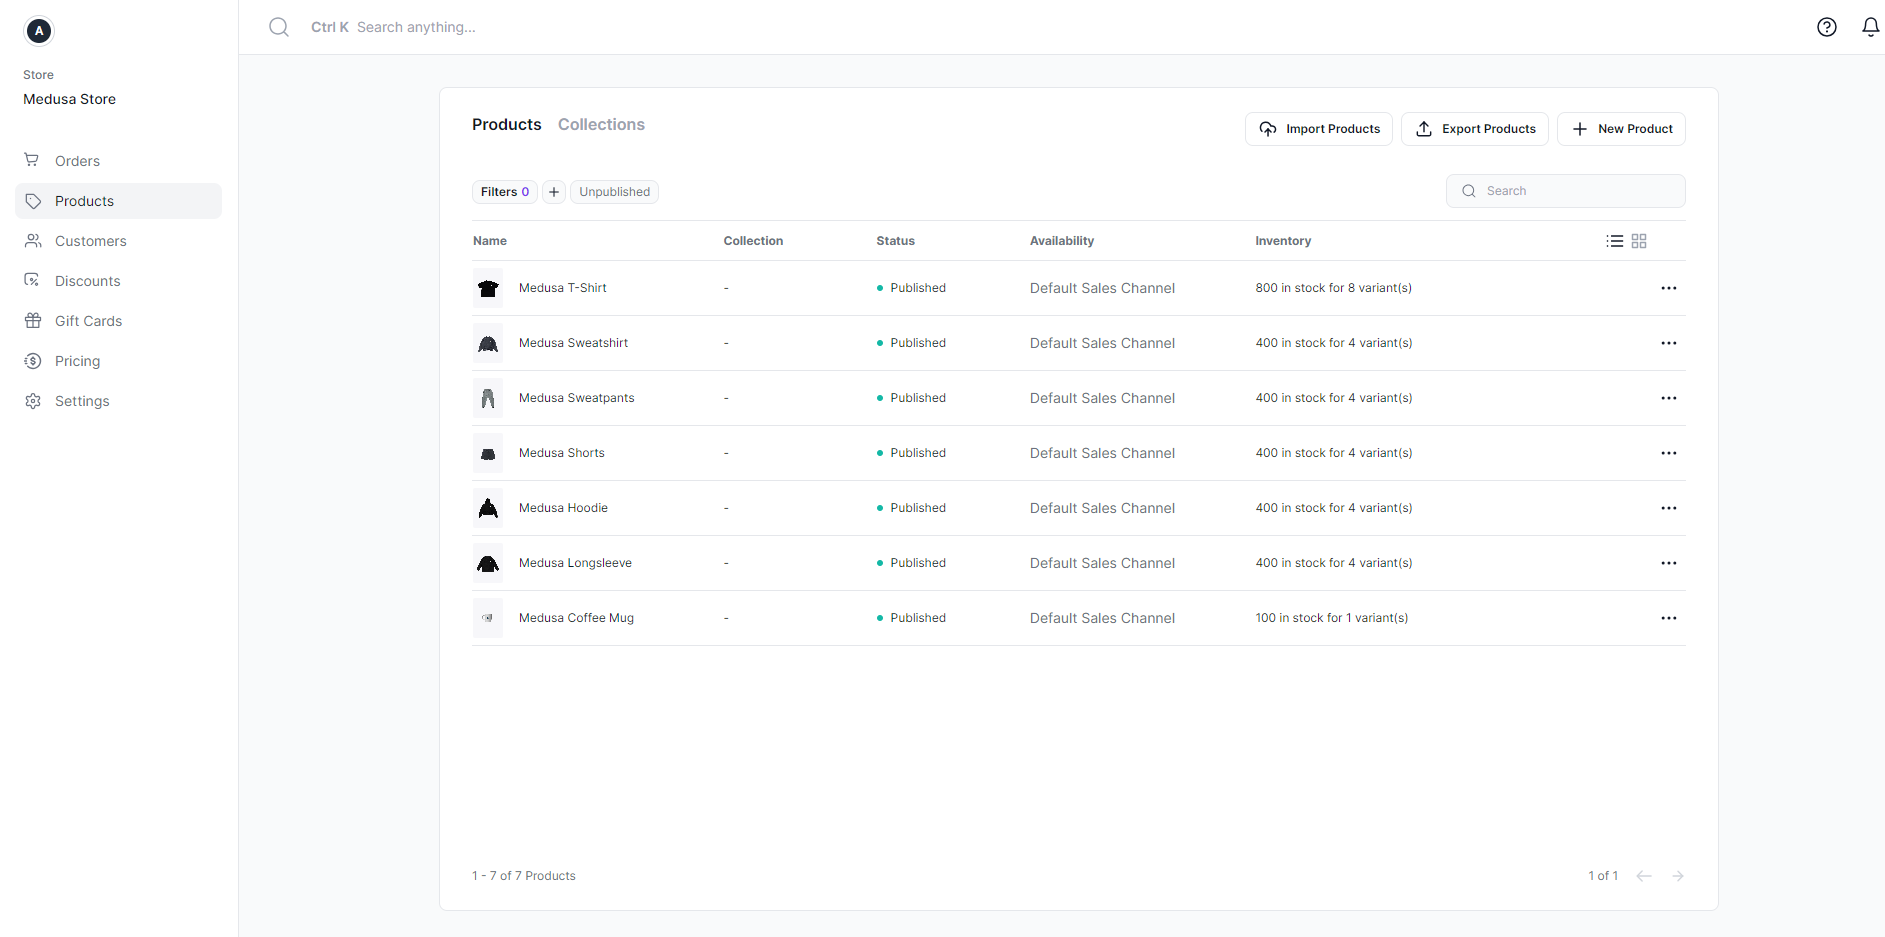Click the avatar circle with letter A
This screenshot has height=937, width=1885.
[x=38, y=31]
